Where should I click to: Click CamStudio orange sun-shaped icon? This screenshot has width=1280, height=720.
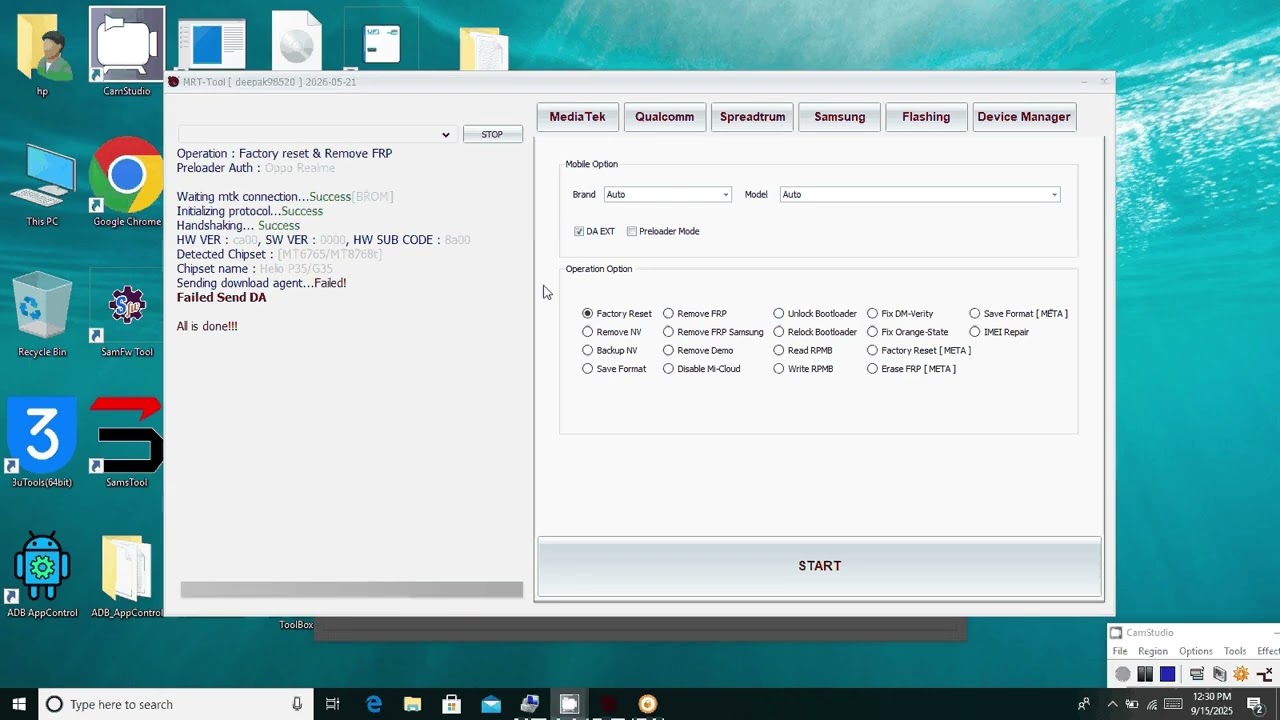[1241, 674]
